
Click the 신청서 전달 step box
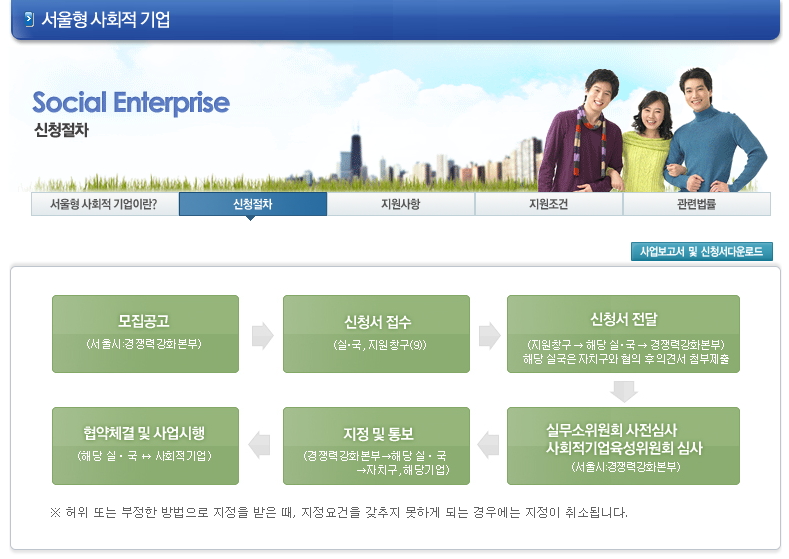point(623,334)
